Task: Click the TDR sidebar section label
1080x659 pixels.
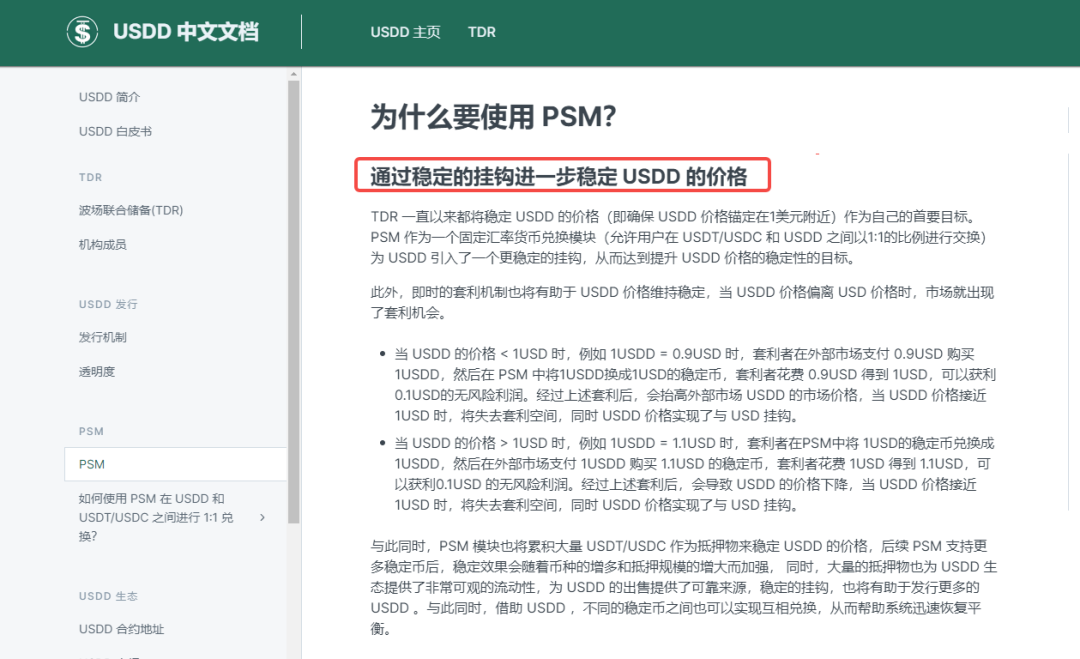Action: pos(90,177)
